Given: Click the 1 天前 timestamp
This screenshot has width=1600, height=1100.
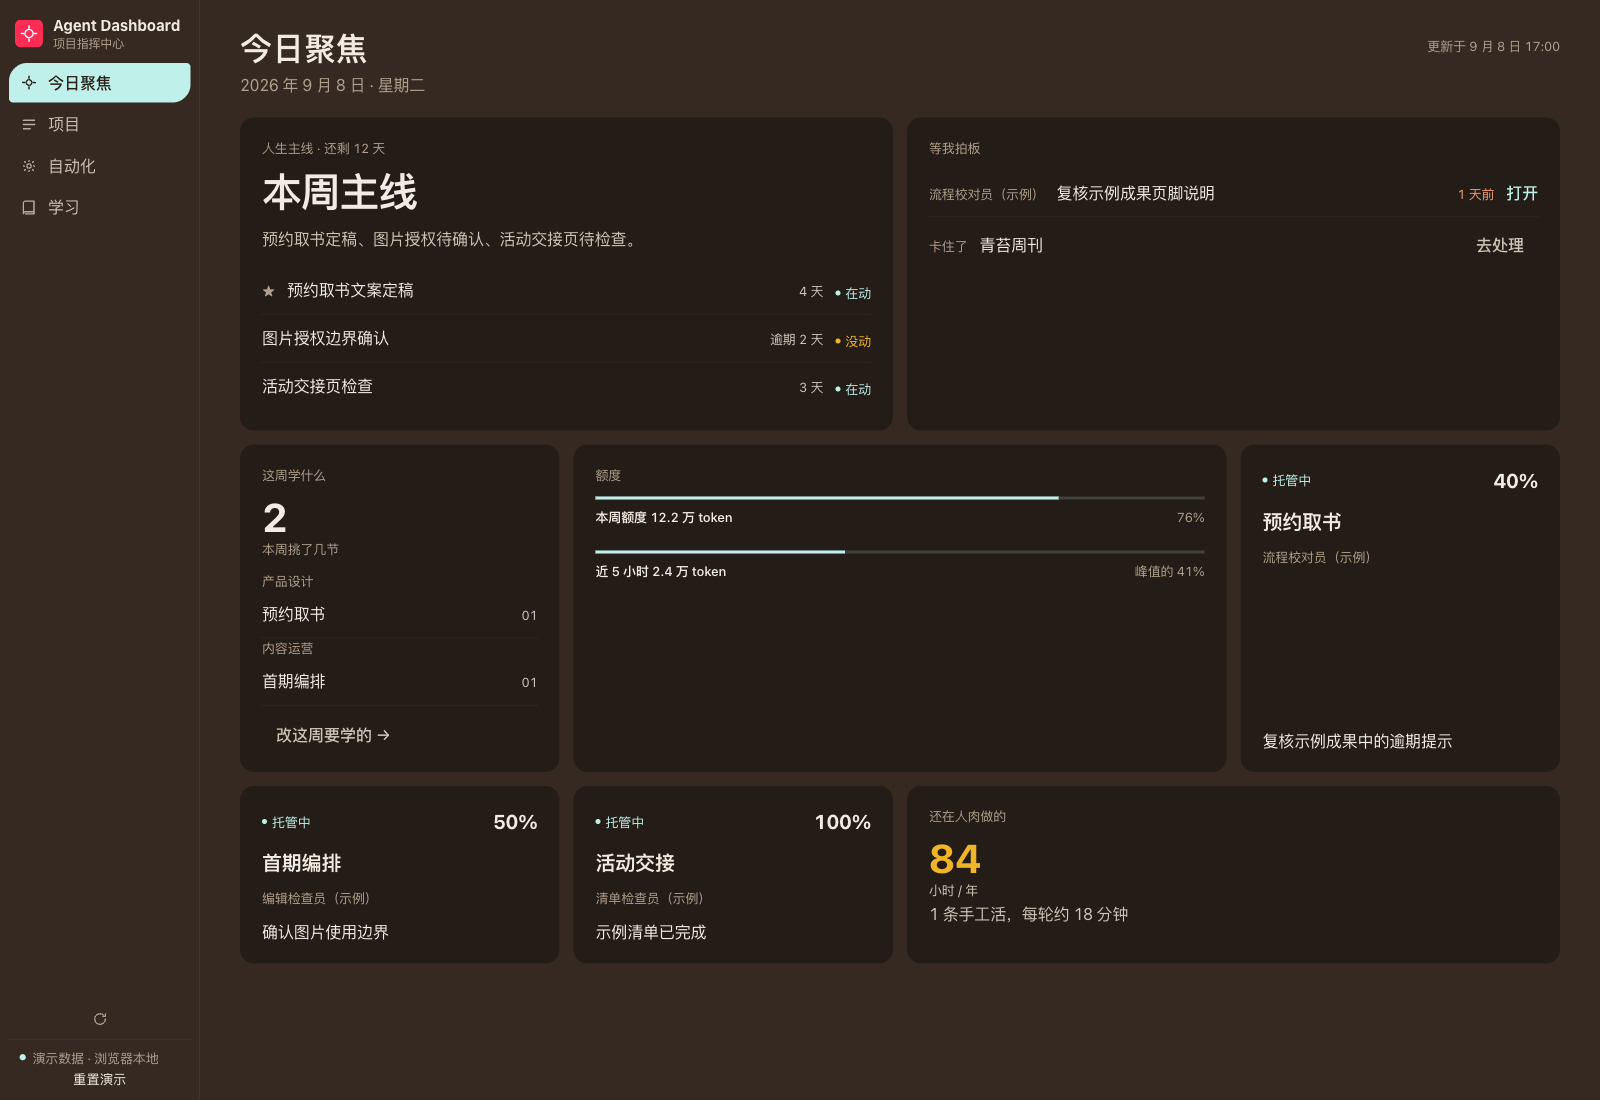Looking at the screenshot, I should [1476, 195].
